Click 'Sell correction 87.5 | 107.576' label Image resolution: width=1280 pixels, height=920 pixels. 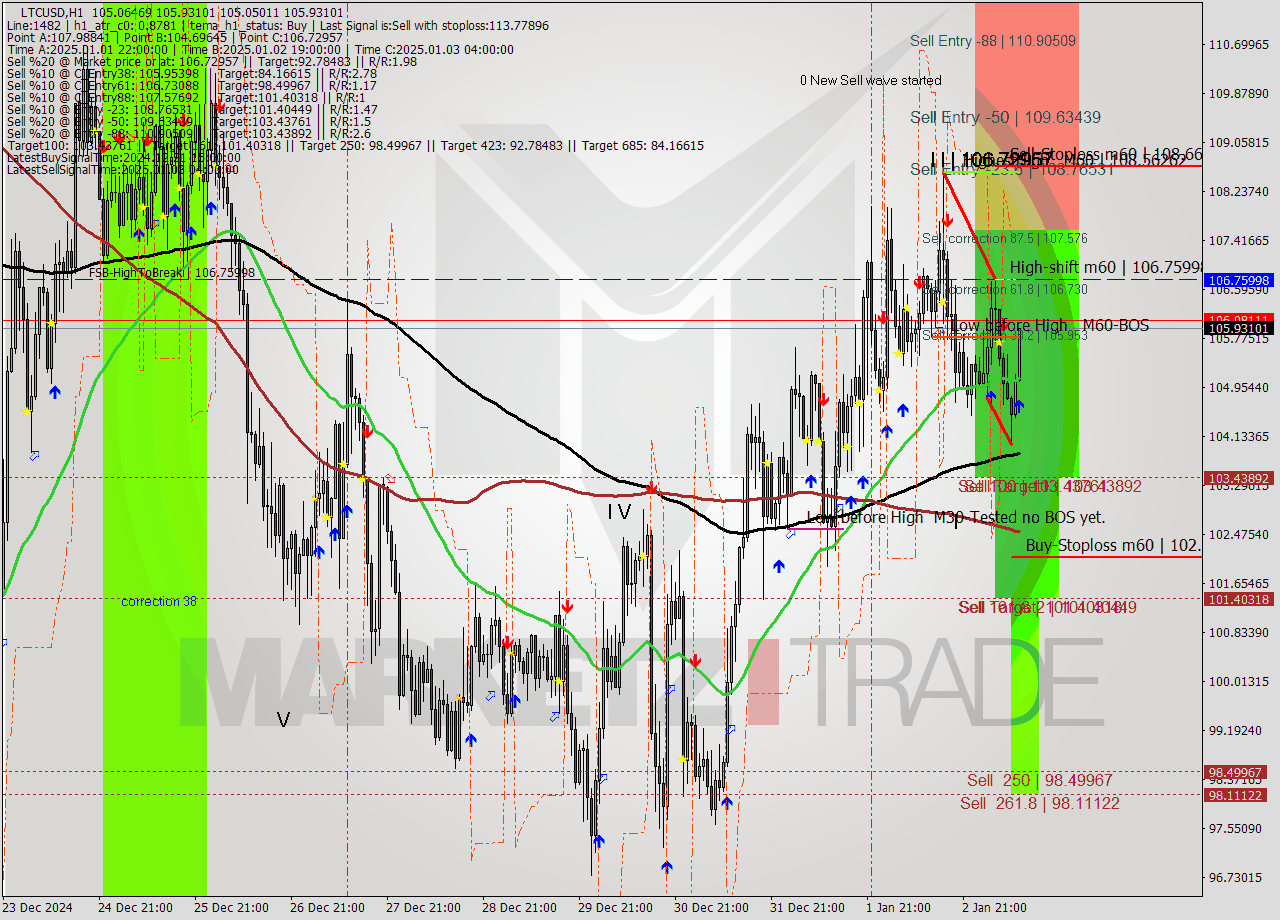pos(1004,238)
